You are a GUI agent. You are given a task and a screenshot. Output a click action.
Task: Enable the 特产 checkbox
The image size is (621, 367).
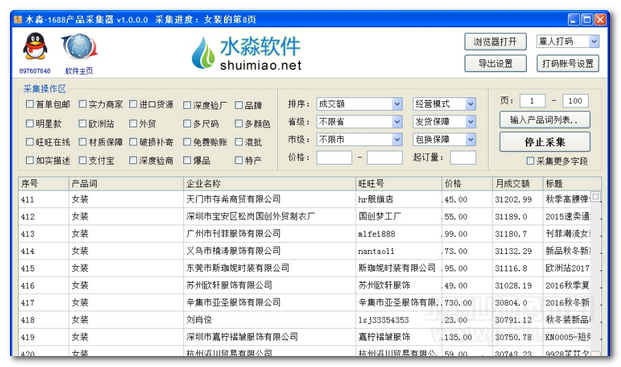point(238,160)
